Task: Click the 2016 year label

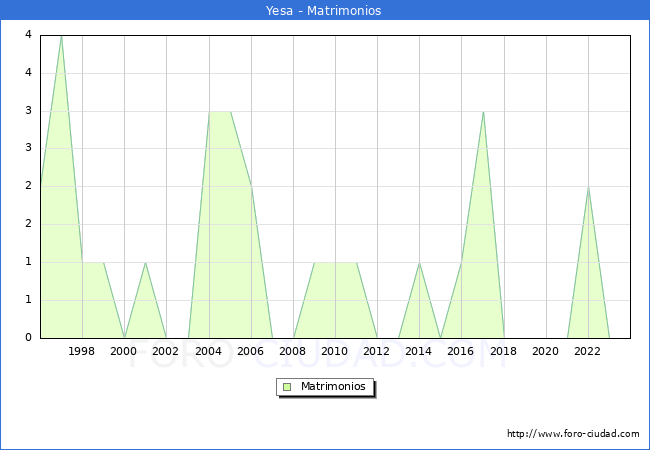Action: [461, 351]
